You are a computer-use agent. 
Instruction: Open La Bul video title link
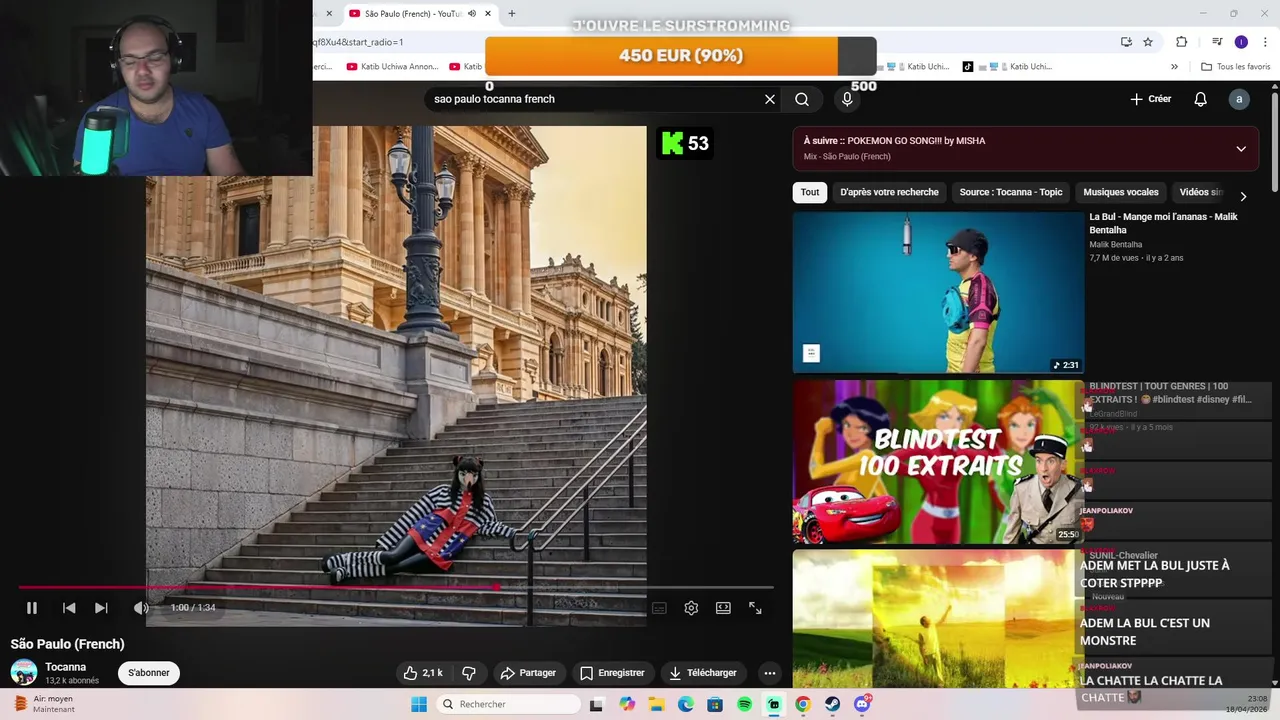click(x=1163, y=223)
